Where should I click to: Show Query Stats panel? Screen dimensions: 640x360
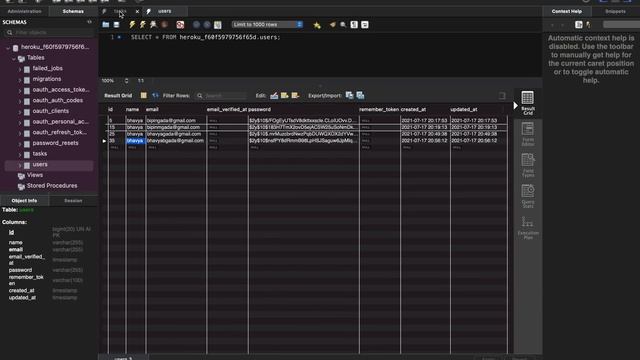(x=528, y=196)
